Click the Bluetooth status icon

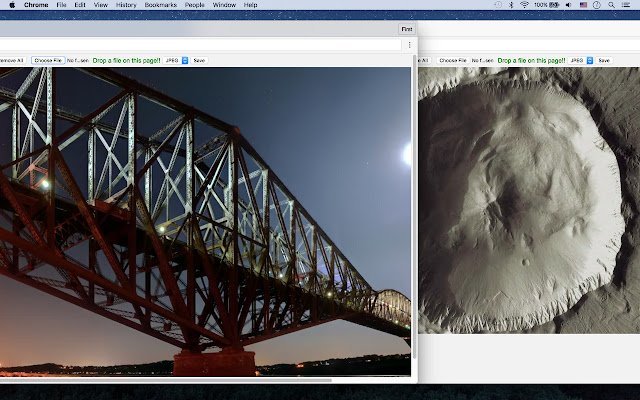(511, 5)
